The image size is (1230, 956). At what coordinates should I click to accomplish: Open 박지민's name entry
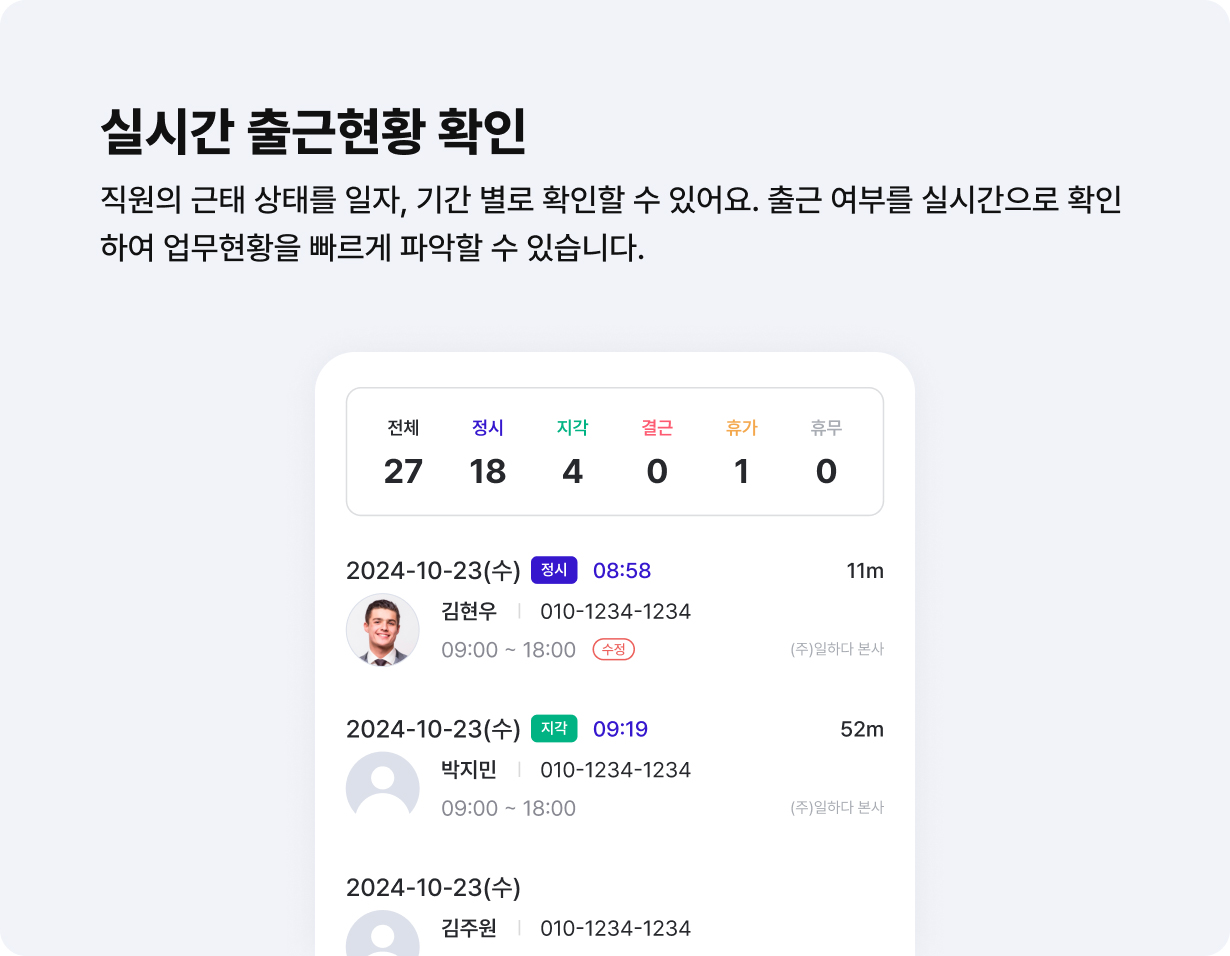coord(469,769)
